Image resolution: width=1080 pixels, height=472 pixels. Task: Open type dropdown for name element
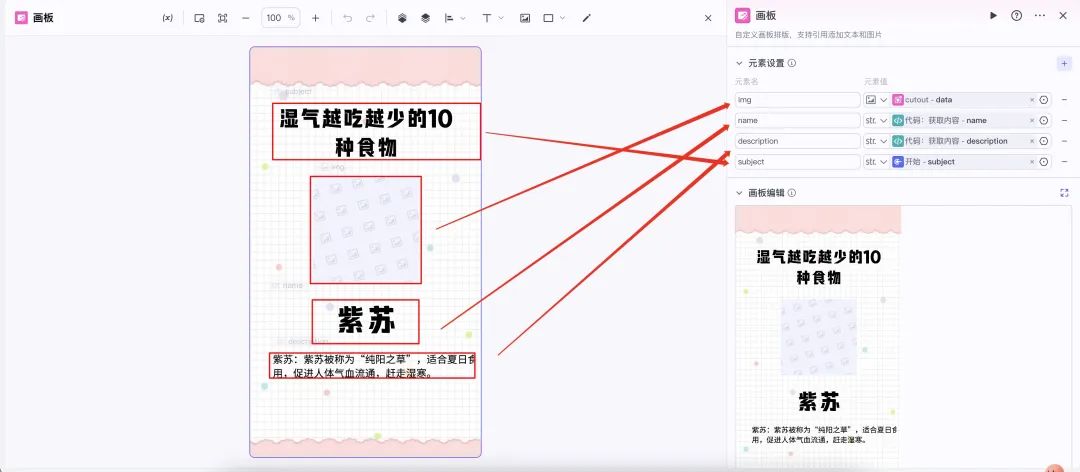(x=877, y=121)
